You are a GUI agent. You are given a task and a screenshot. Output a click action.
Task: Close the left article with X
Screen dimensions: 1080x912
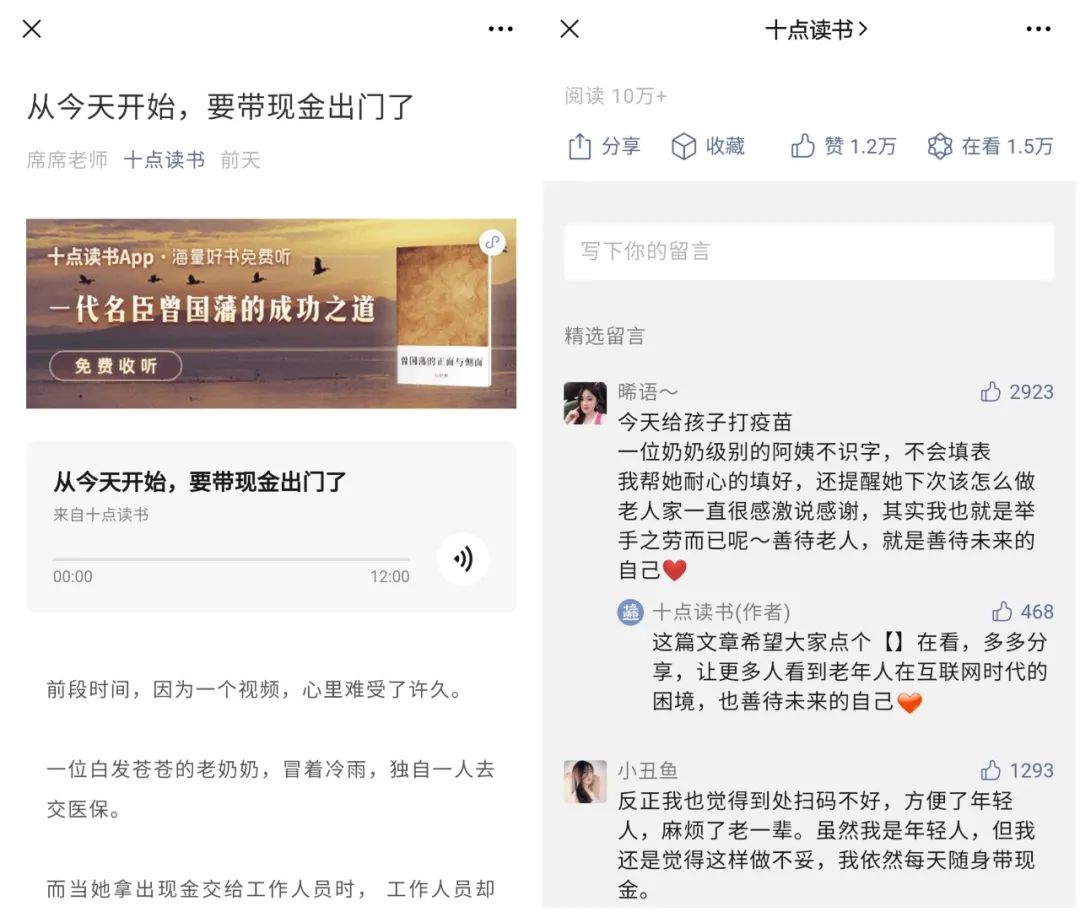pyautogui.click(x=32, y=29)
